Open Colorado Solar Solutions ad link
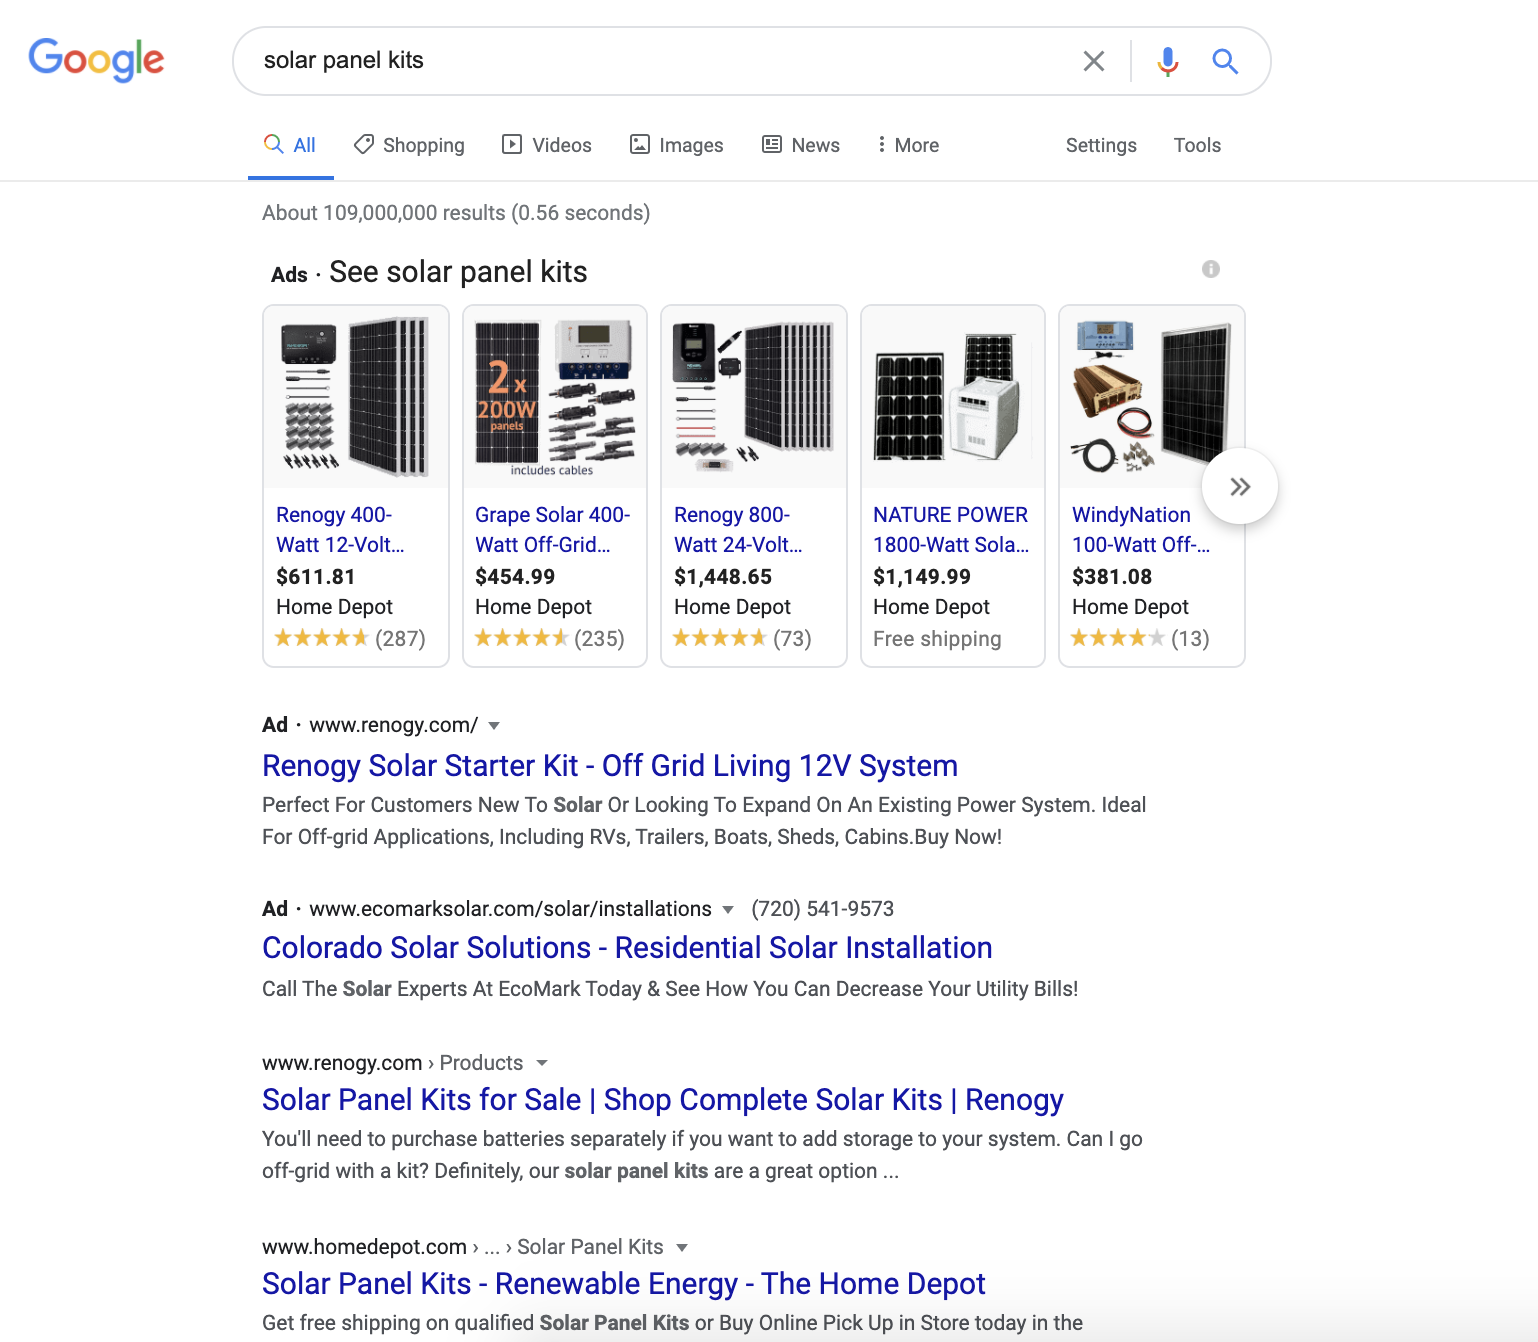This screenshot has width=1538, height=1342. click(x=627, y=948)
